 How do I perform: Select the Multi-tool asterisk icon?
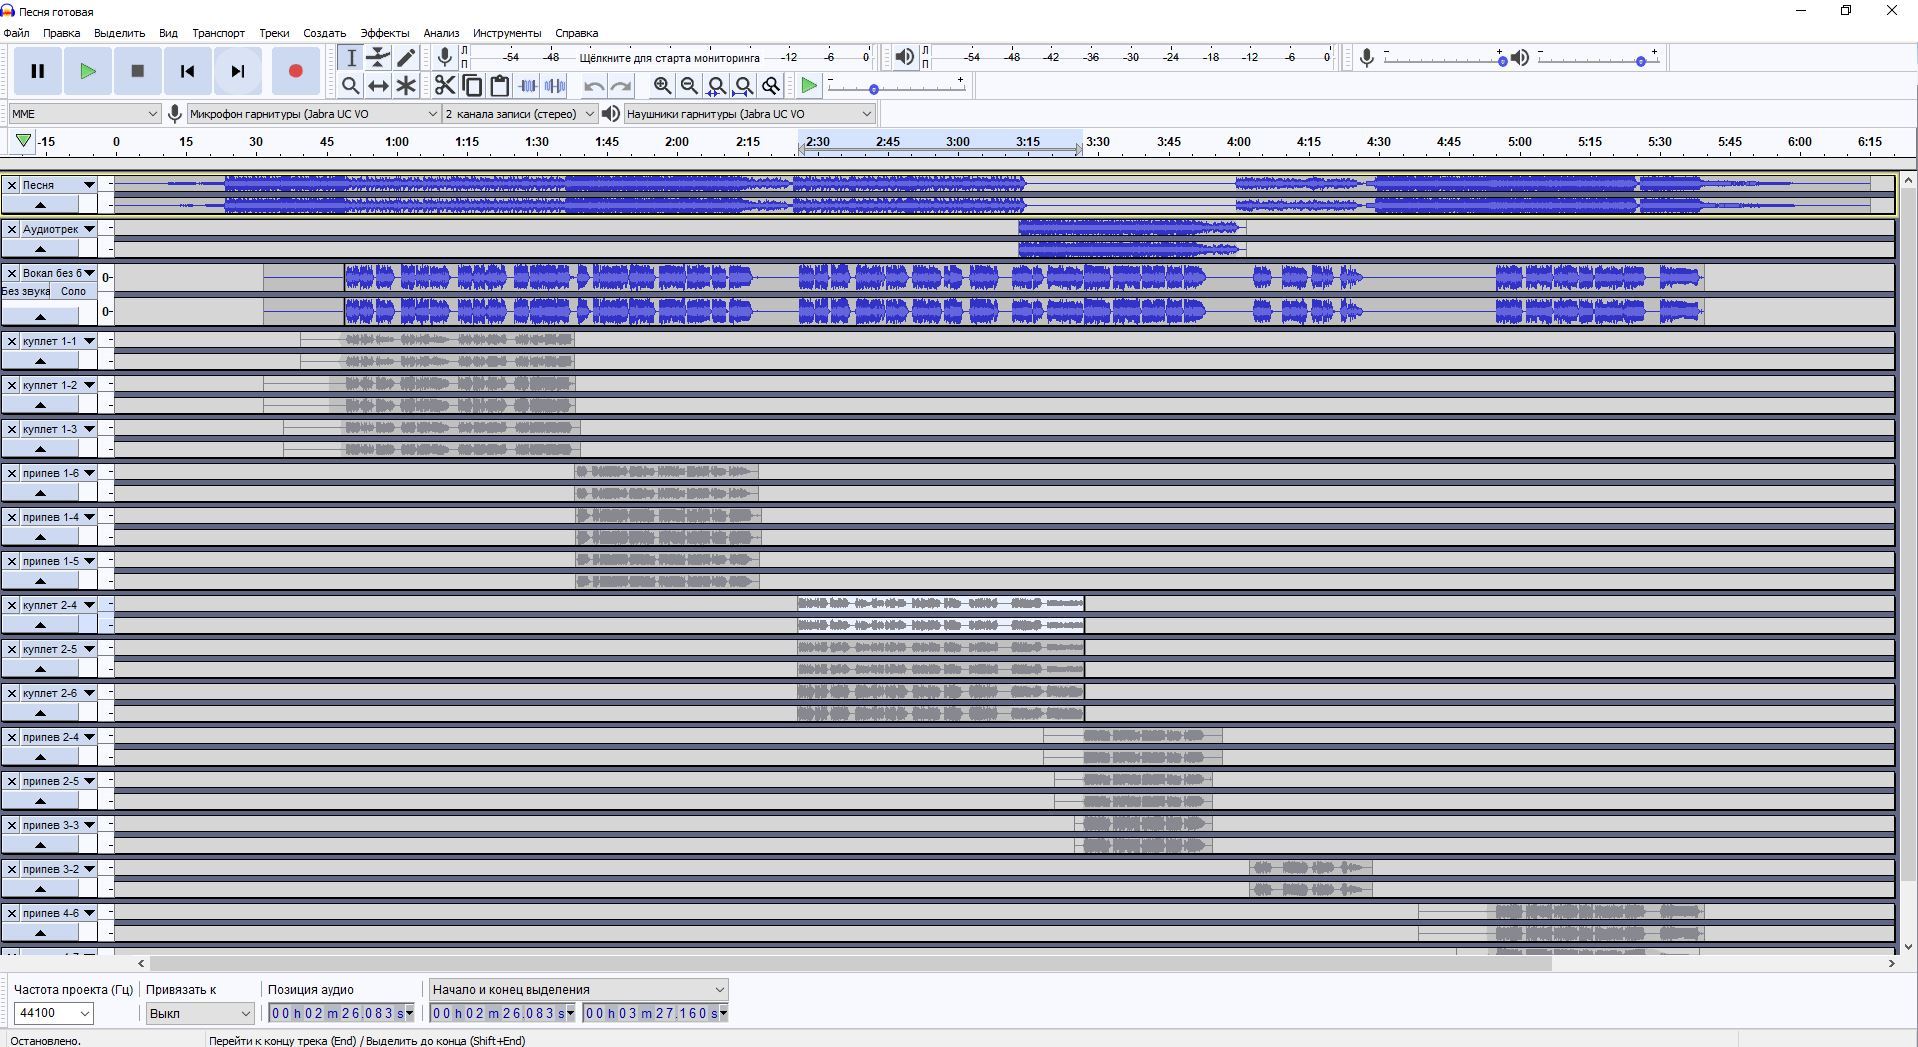coord(406,85)
